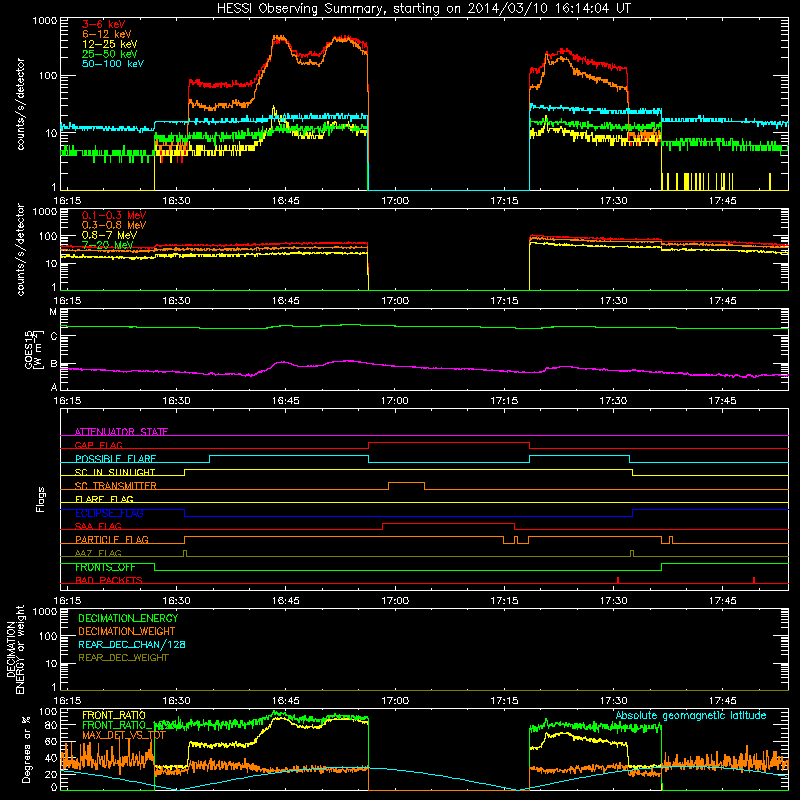Click the 6-12 keV orange peak near 16:45
The width and height of the screenshot is (800, 800).
tap(278, 39)
